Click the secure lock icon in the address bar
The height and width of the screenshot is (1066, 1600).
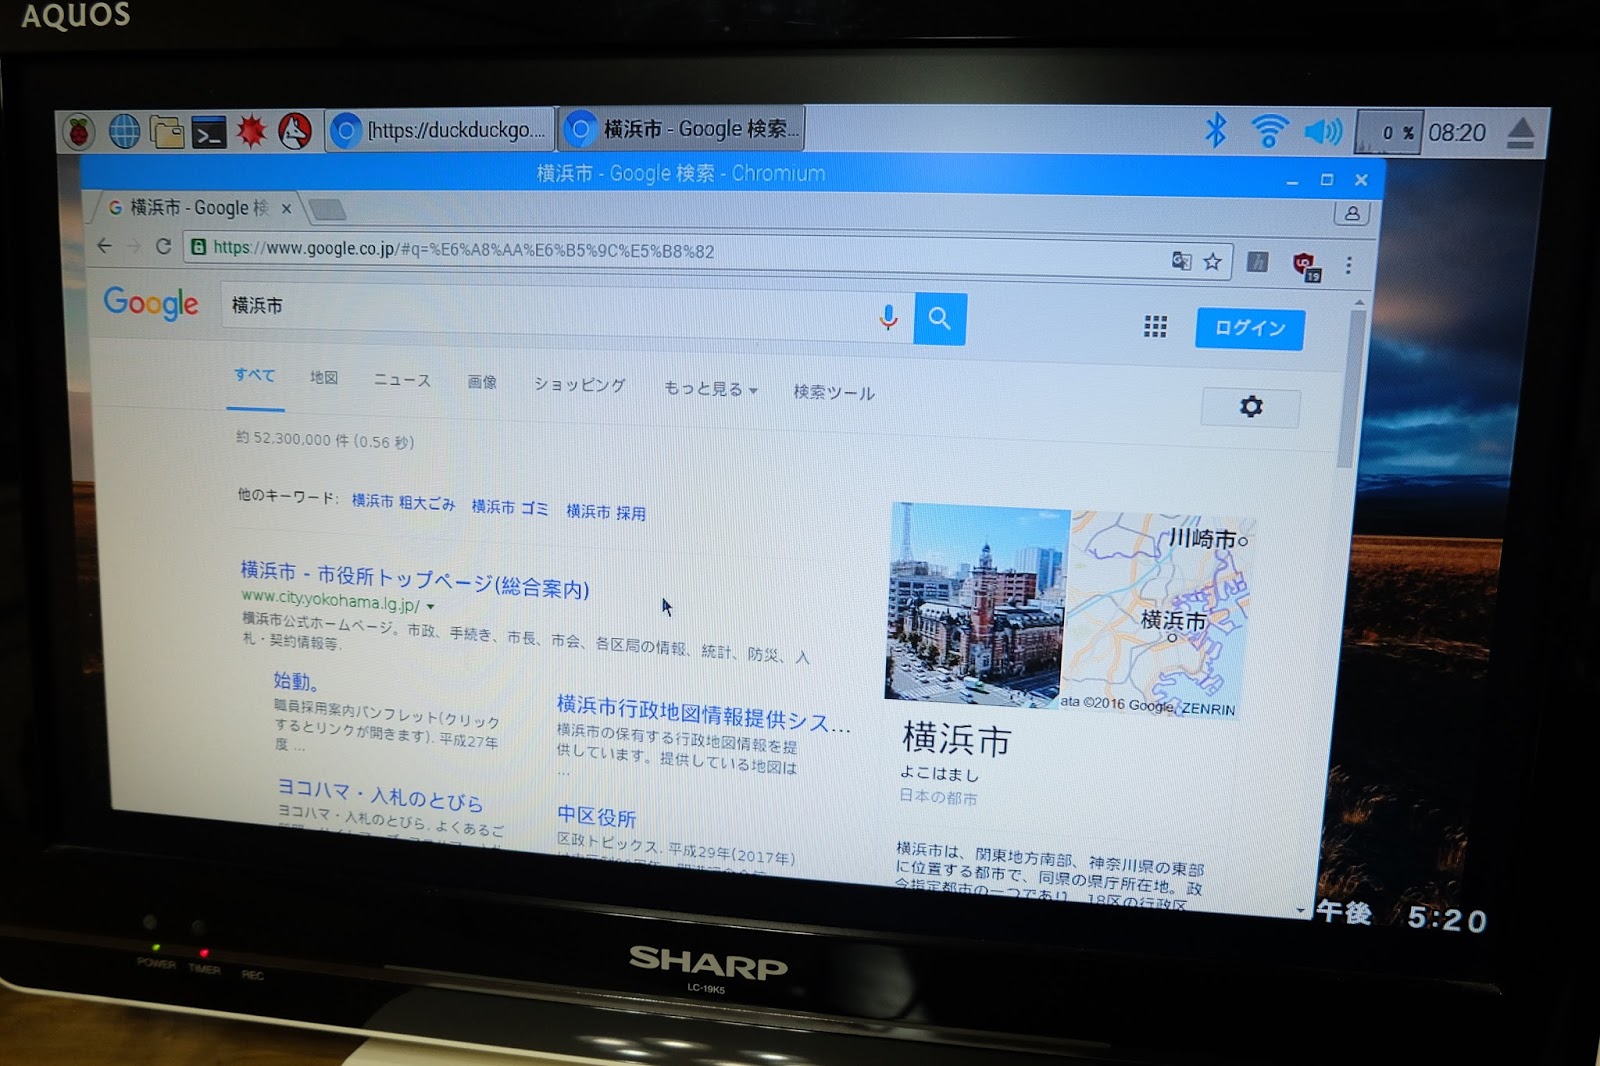(x=198, y=246)
